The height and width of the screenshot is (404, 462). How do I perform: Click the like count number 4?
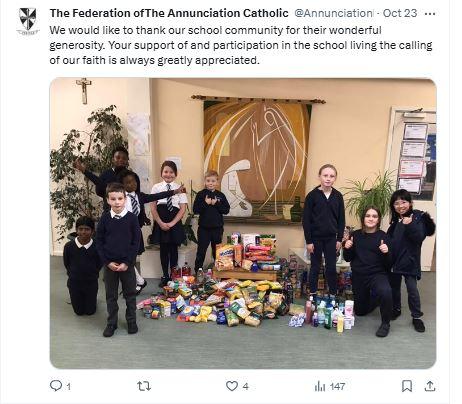pos(245,386)
